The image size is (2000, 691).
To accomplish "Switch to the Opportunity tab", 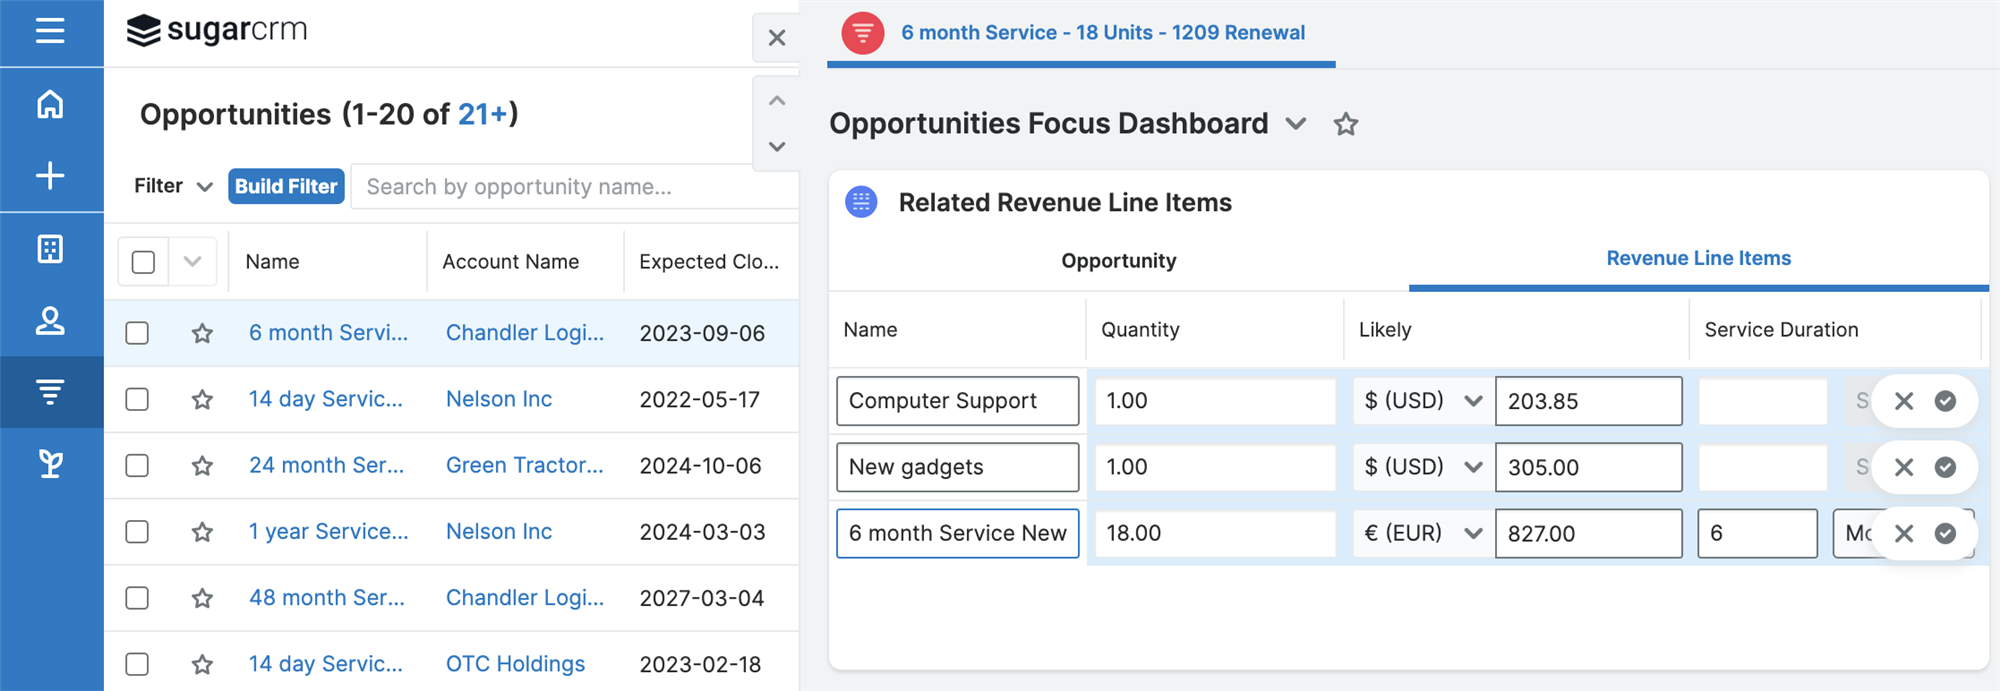I will tap(1118, 261).
